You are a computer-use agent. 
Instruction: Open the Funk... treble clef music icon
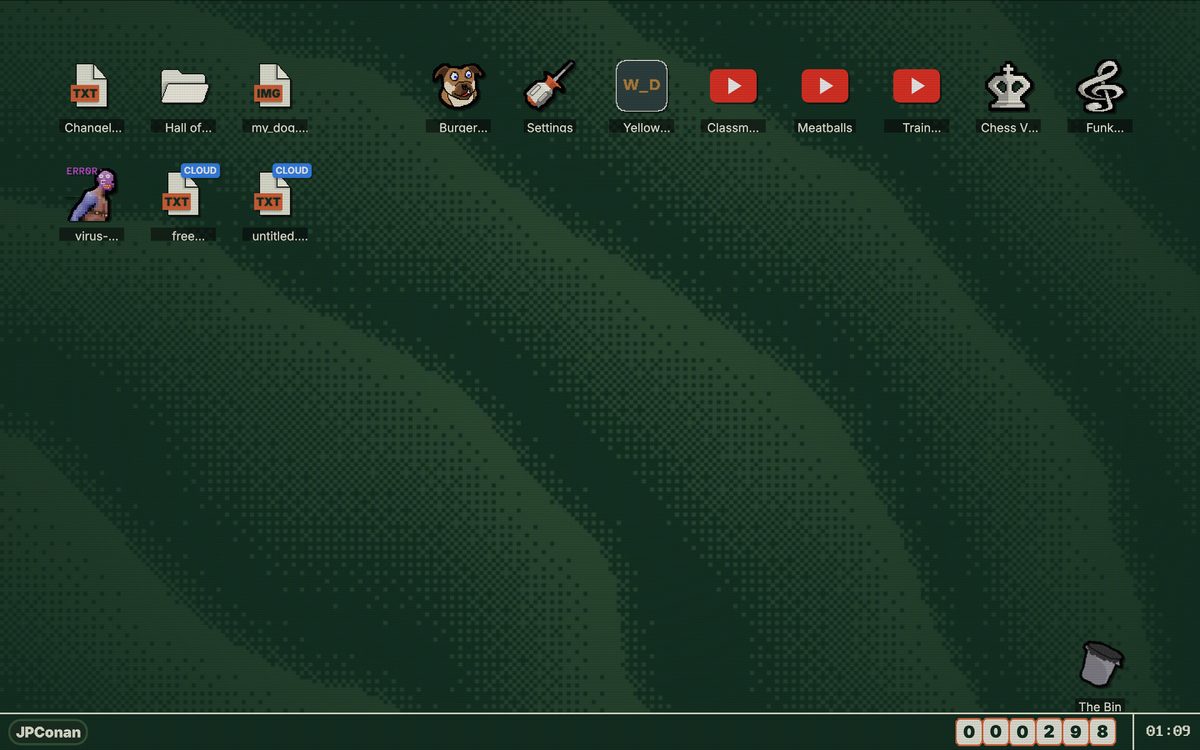(x=1099, y=88)
